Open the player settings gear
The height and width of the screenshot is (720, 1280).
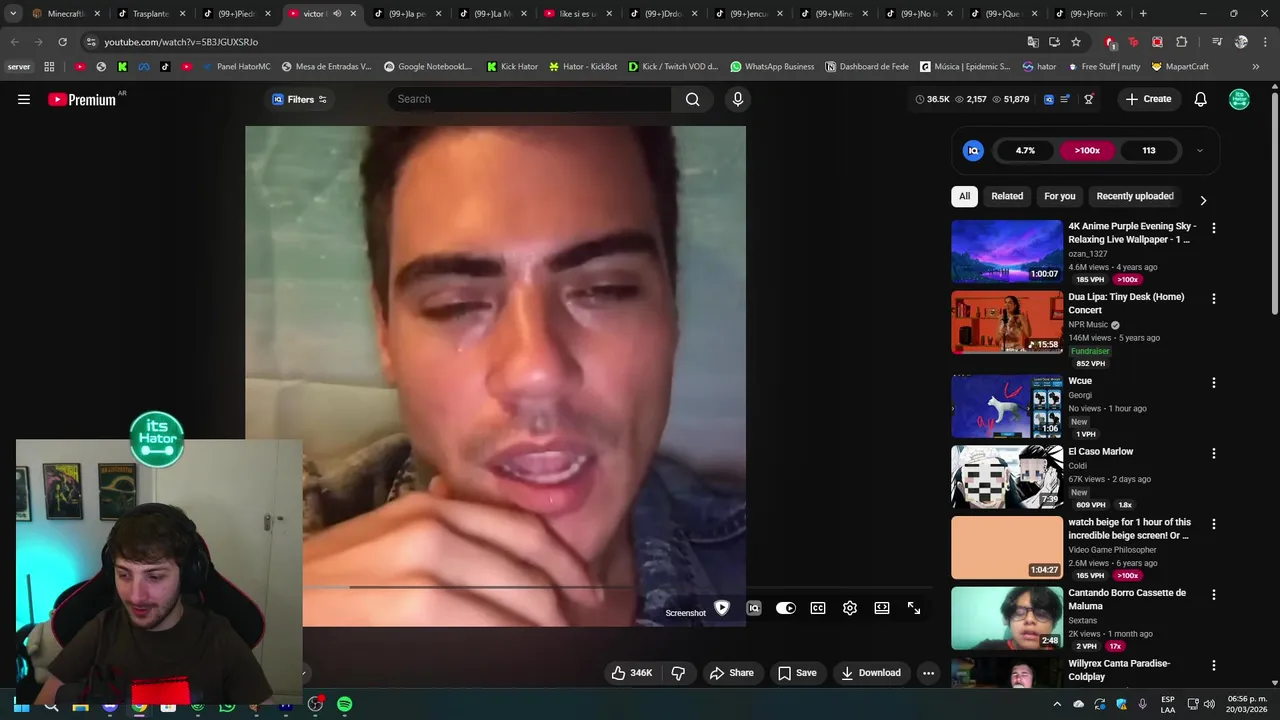click(x=850, y=608)
